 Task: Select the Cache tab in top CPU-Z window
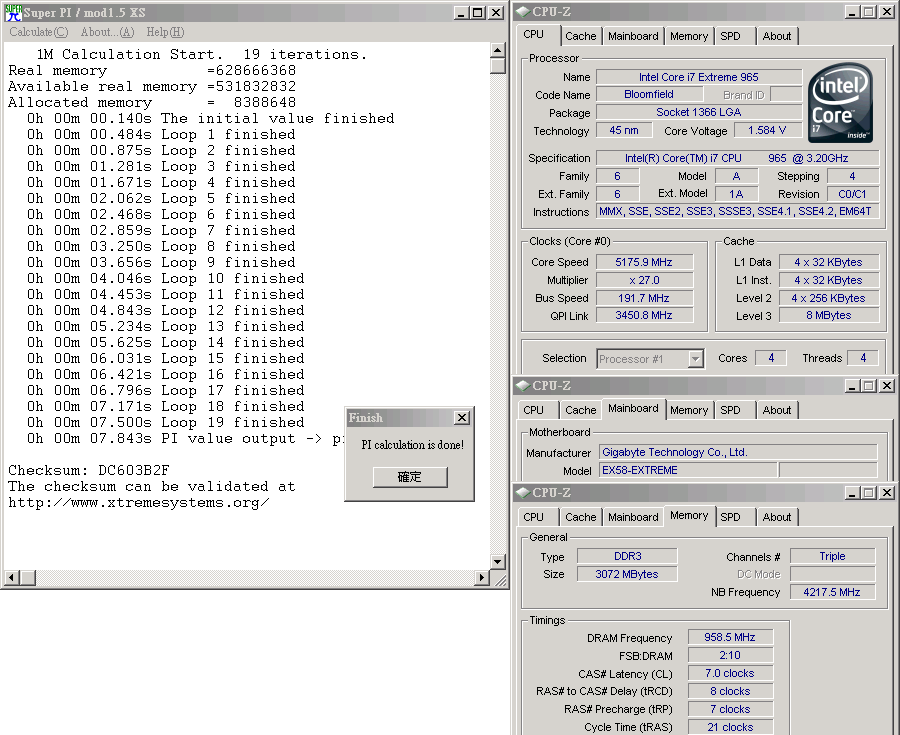tap(581, 36)
